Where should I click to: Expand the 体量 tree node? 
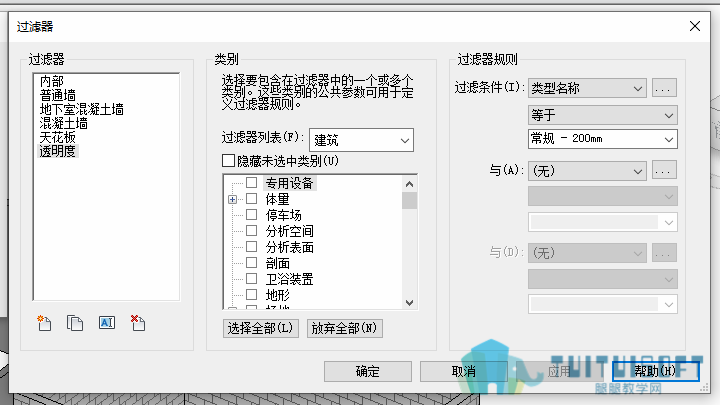[232, 199]
